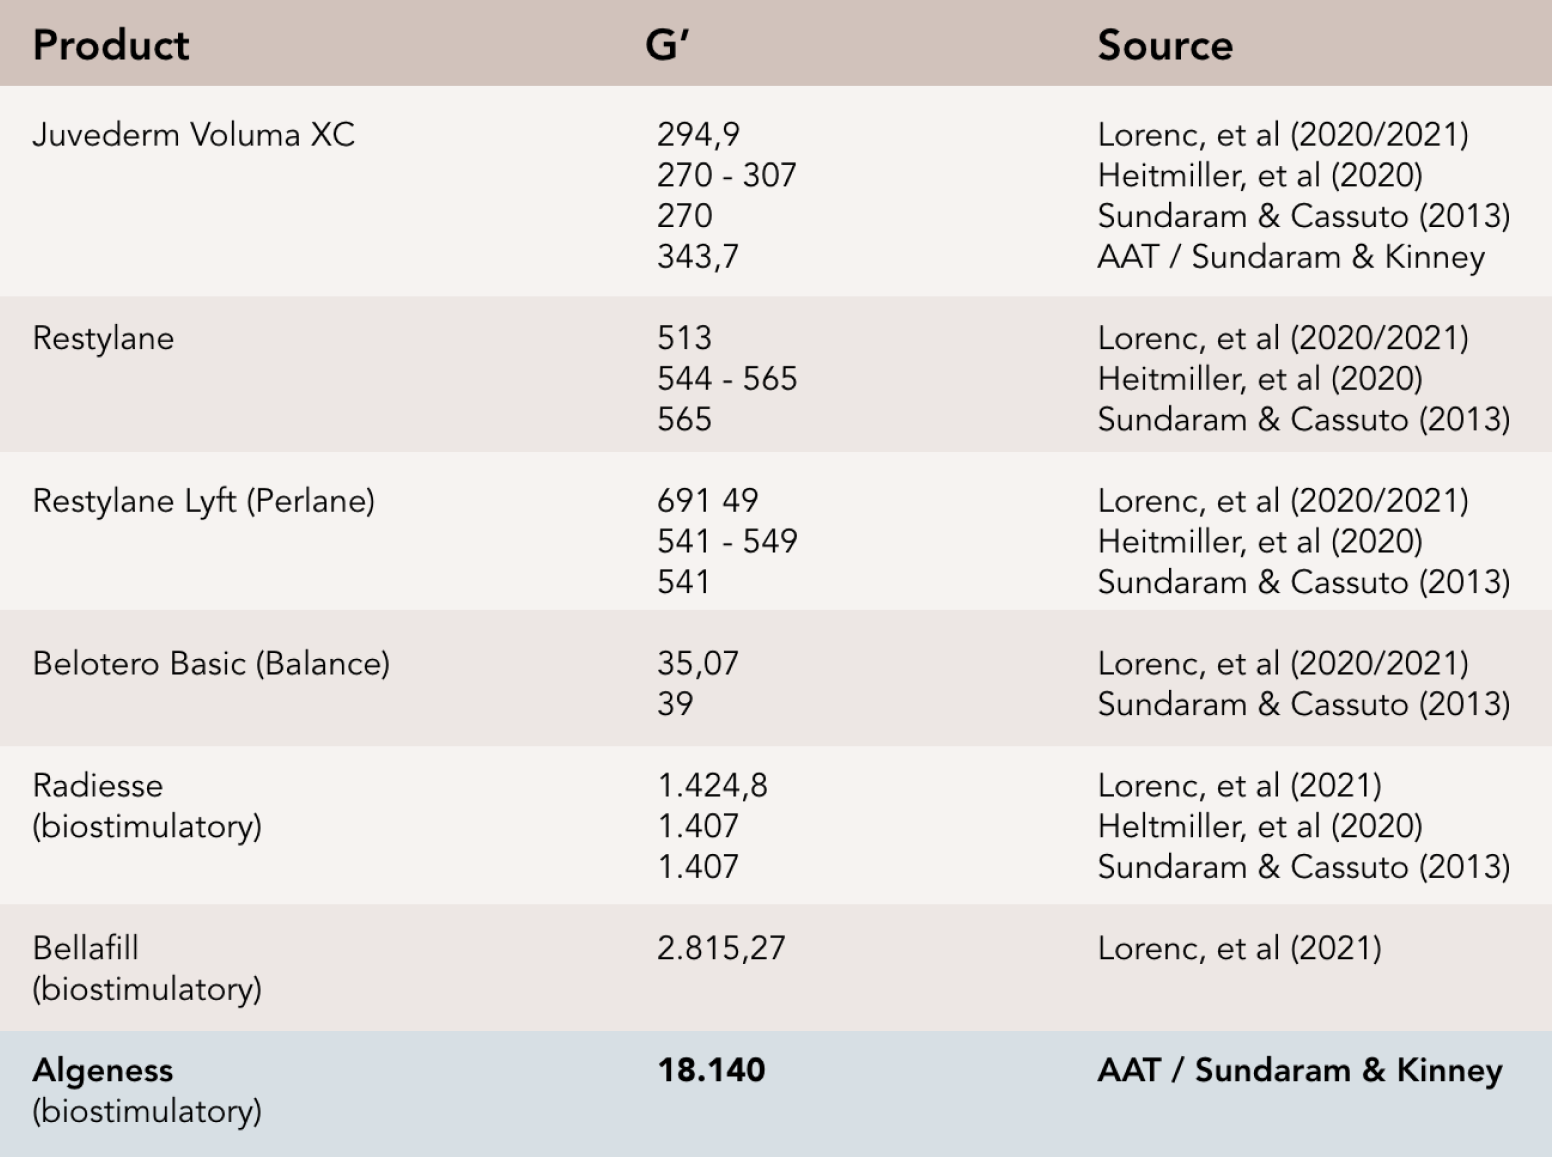Click the Radiesse product name
Viewport: 1552px width, 1157px height.
(x=97, y=786)
